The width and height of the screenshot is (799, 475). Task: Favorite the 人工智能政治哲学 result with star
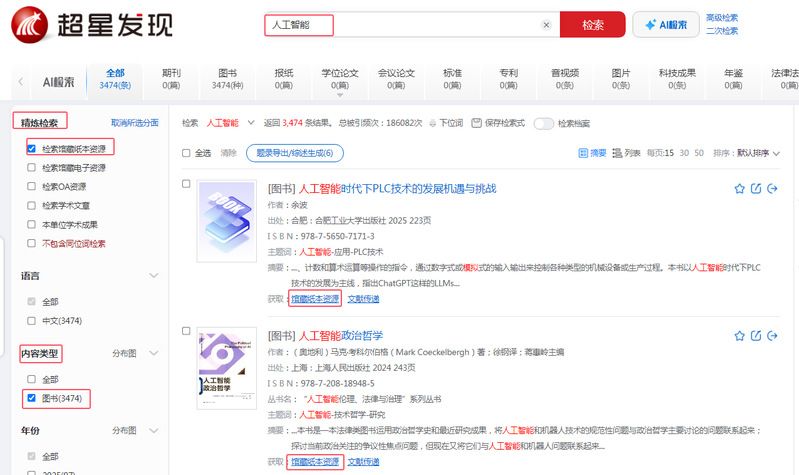(x=740, y=336)
